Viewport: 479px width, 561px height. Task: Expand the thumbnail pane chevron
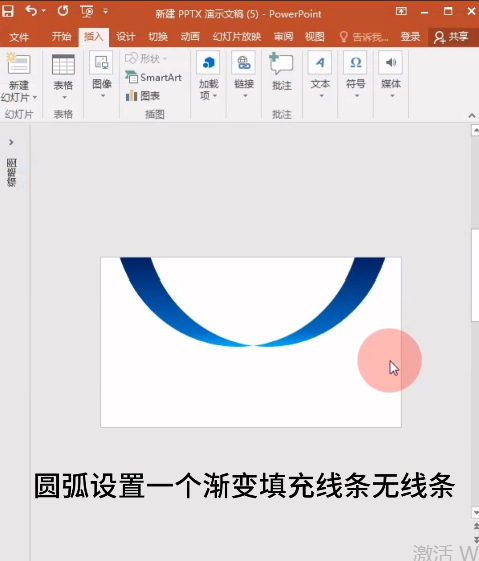point(11,142)
